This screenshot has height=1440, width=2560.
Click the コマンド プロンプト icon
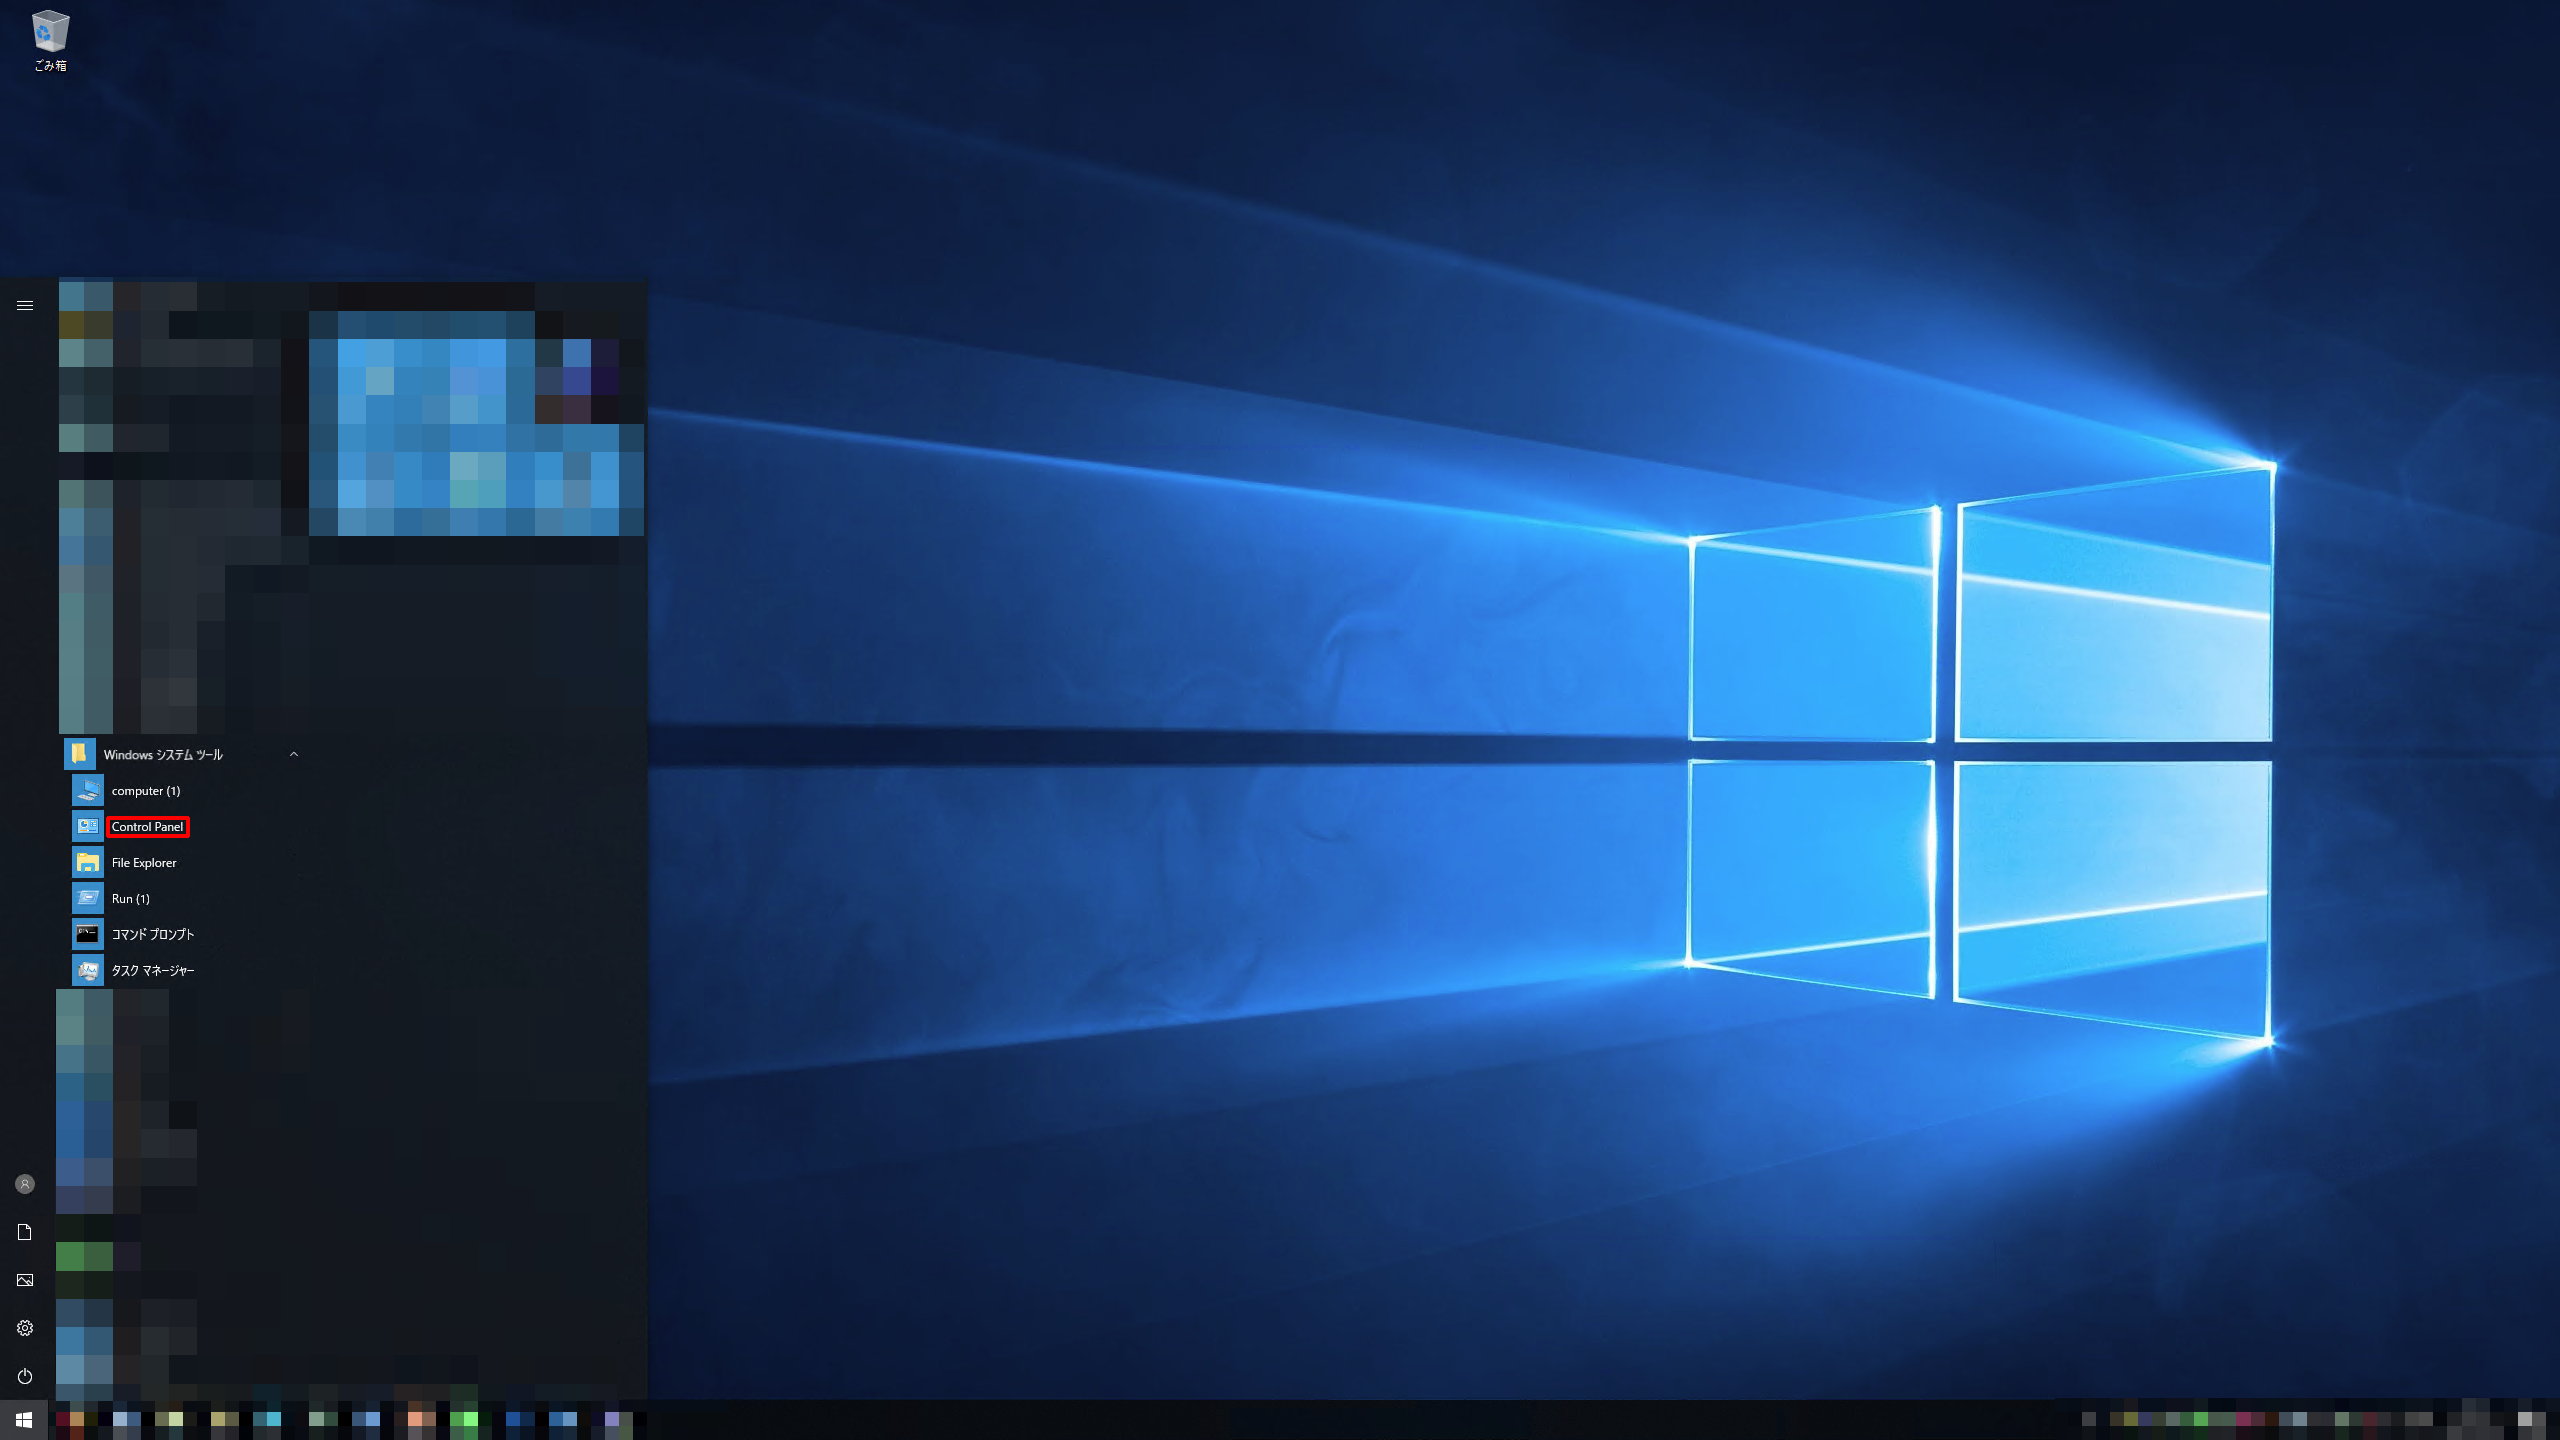coord(88,934)
